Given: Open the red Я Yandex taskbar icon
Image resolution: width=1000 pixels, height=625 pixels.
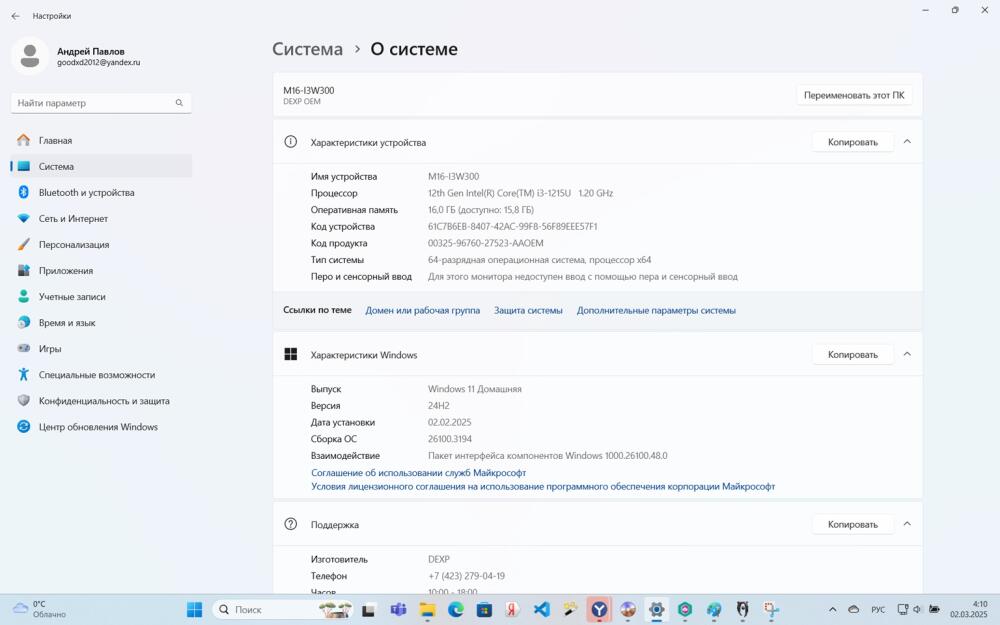Looking at the screenshot, I should pyautogui.click(x=512, y=610).
